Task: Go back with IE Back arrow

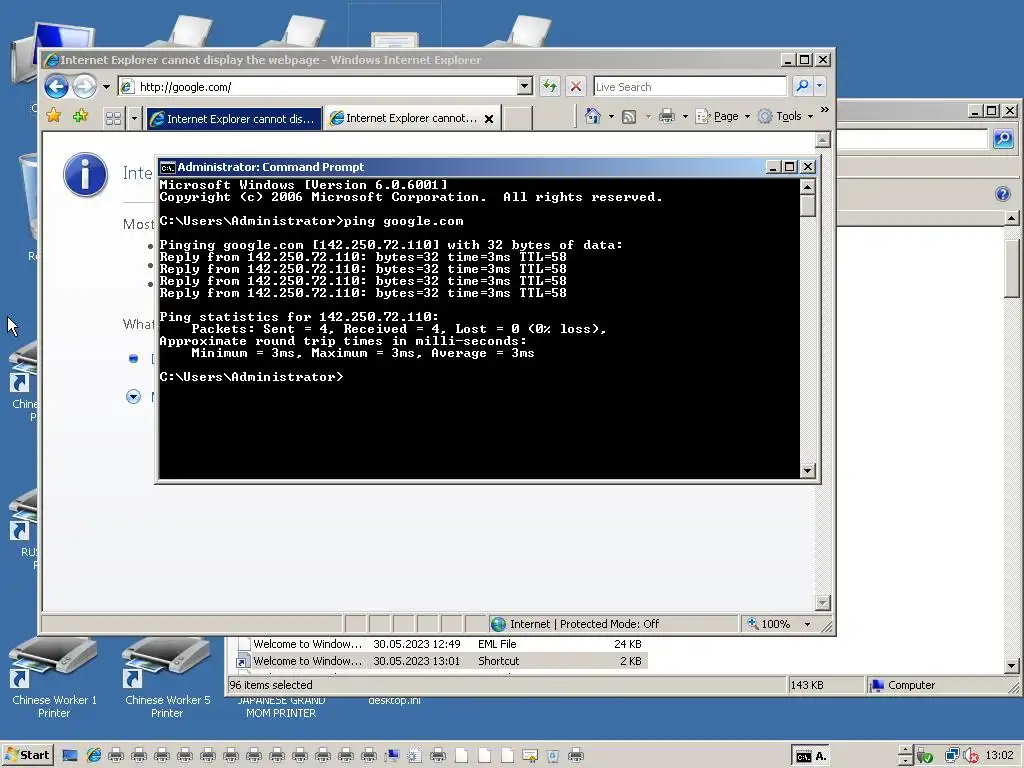Action: click(57, 86)
